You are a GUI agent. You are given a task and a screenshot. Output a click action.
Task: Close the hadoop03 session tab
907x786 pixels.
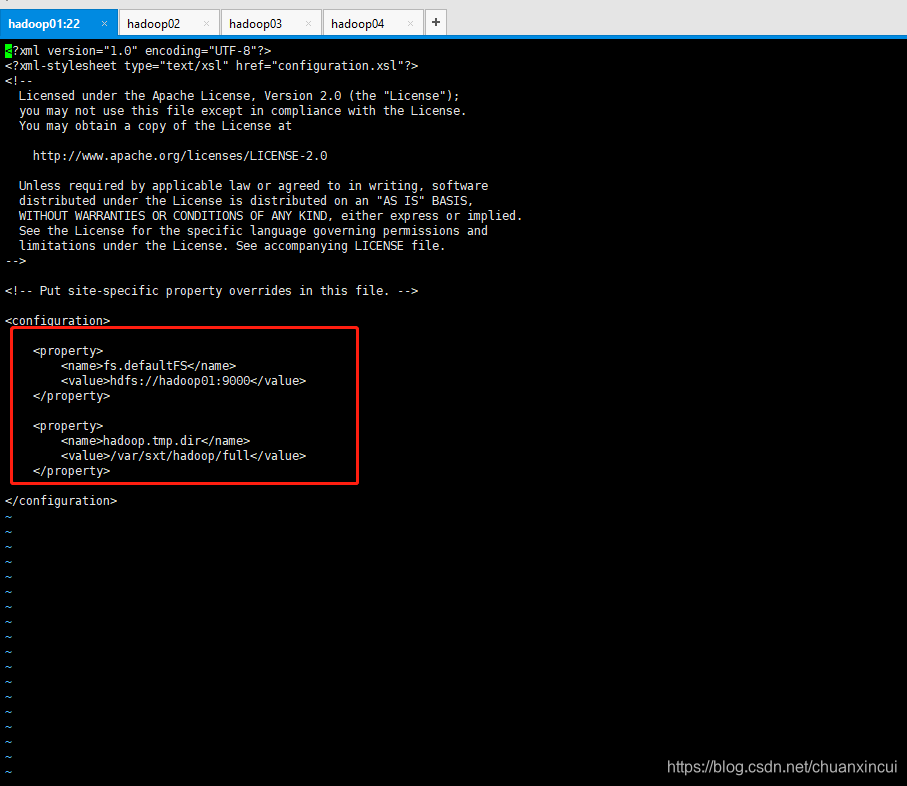[307, 22]
